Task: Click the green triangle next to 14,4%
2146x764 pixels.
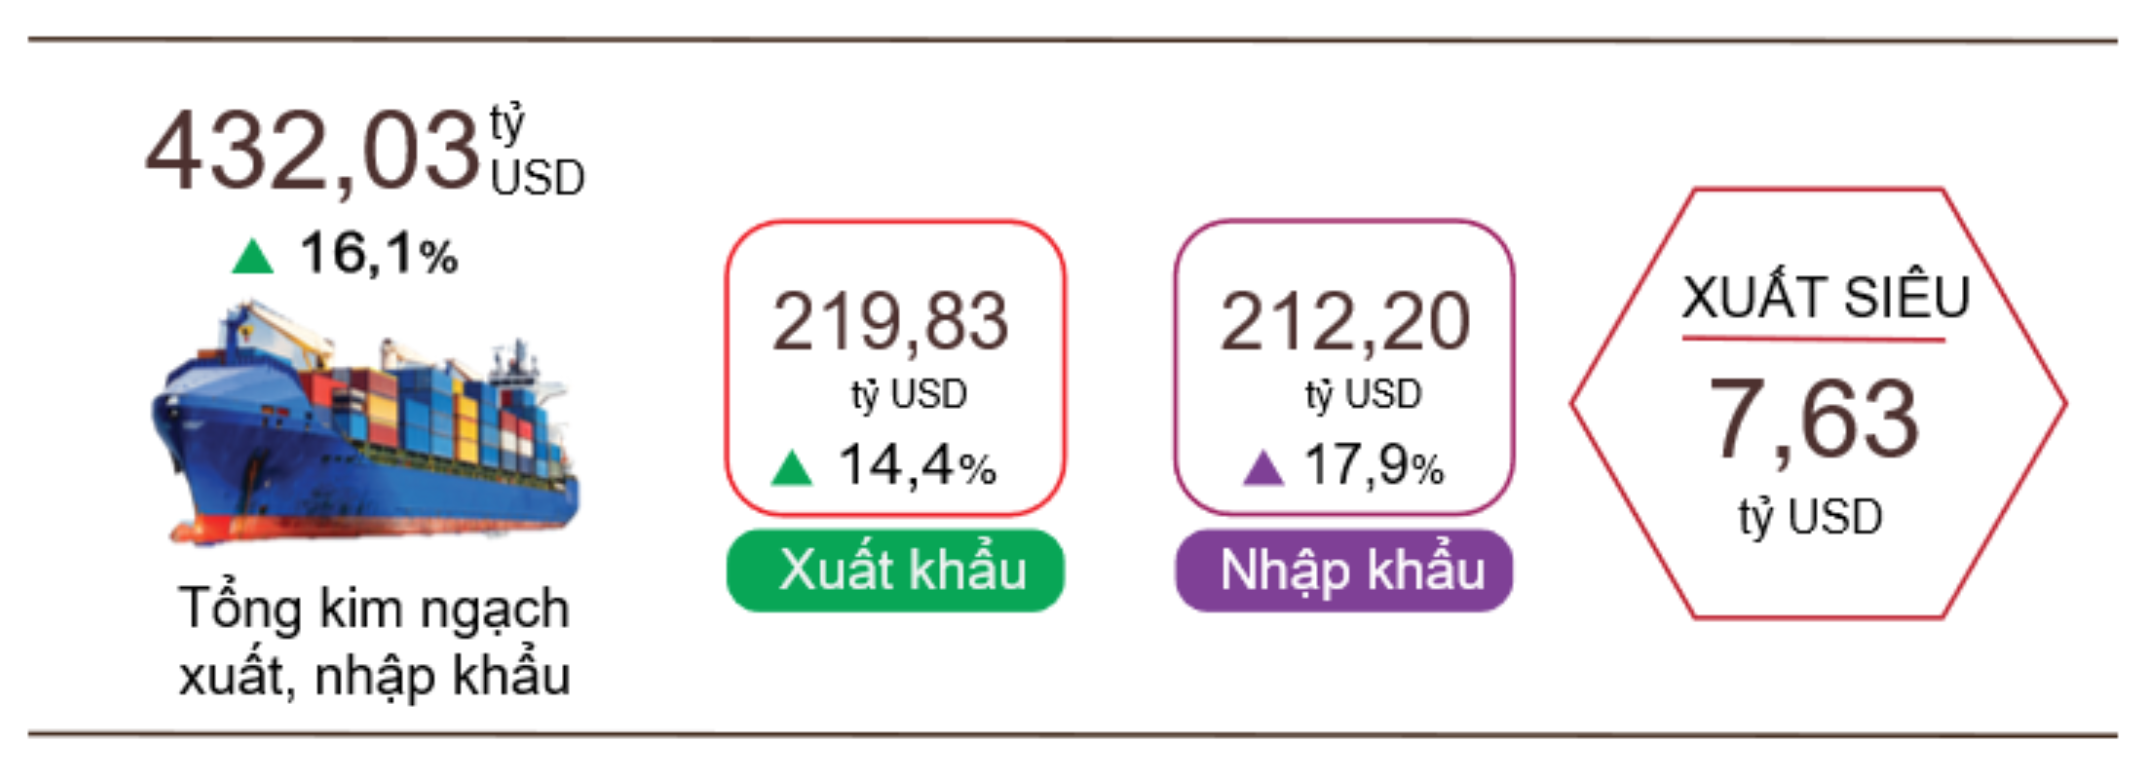Action: (x=792, y=467)
